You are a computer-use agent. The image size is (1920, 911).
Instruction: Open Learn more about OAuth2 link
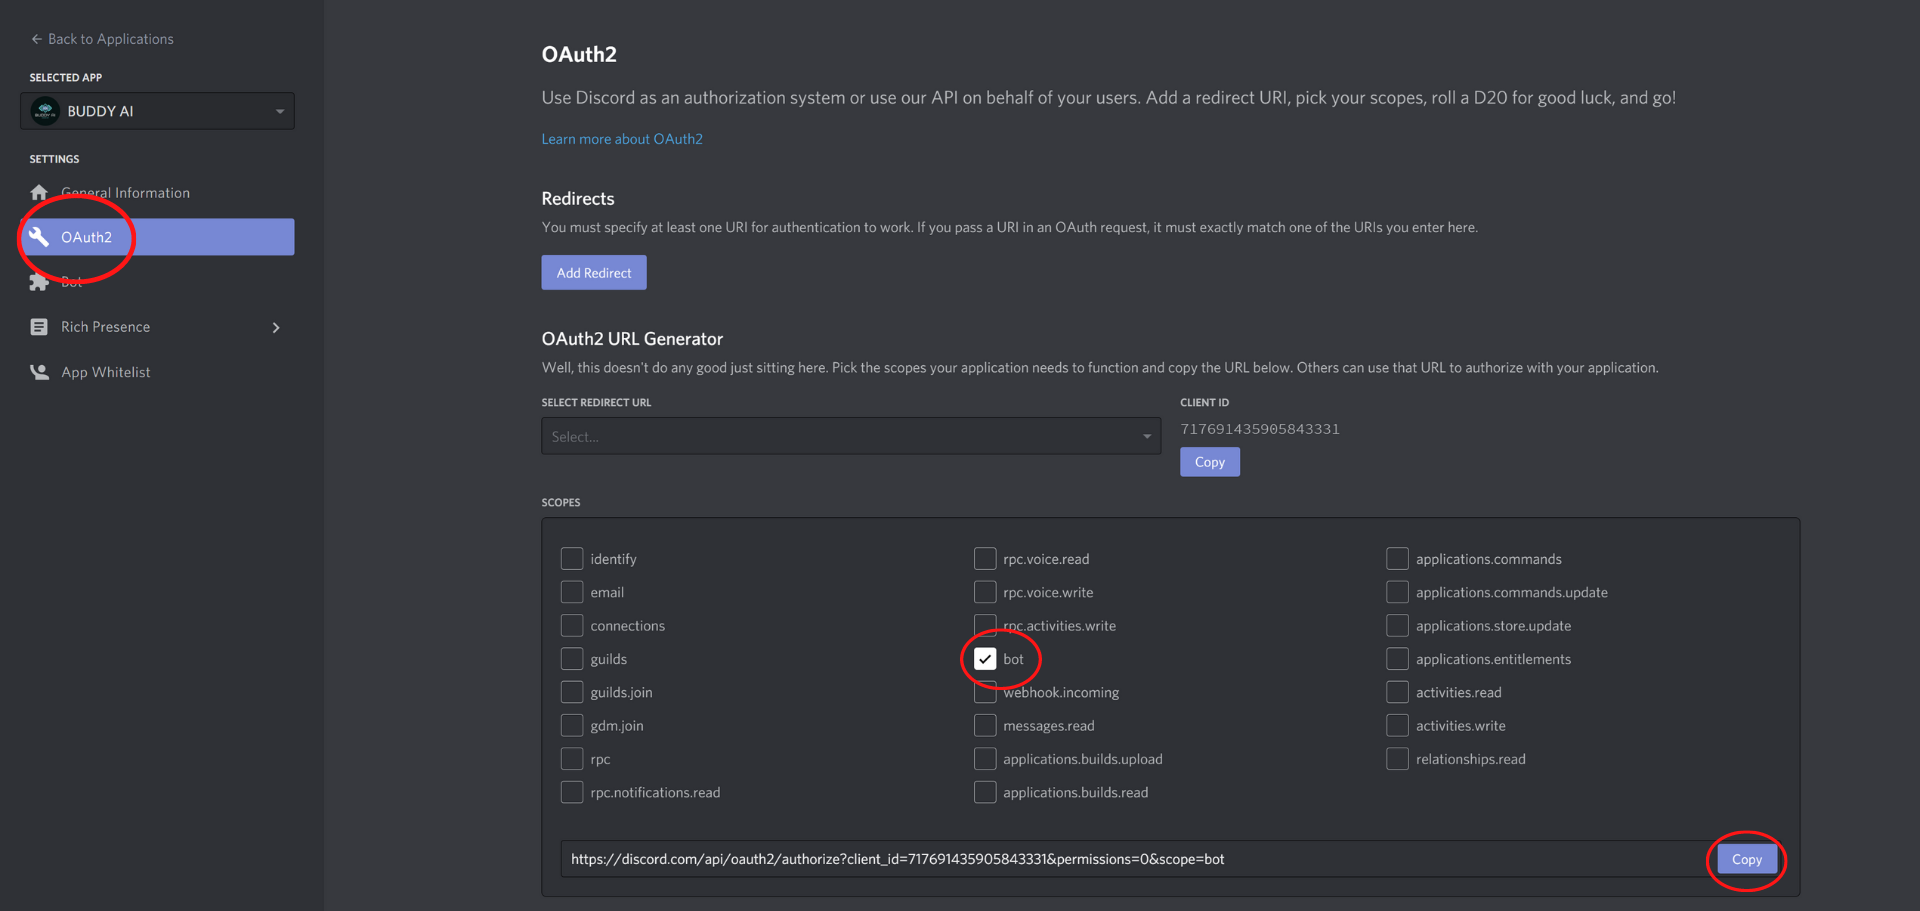point(622,139)
